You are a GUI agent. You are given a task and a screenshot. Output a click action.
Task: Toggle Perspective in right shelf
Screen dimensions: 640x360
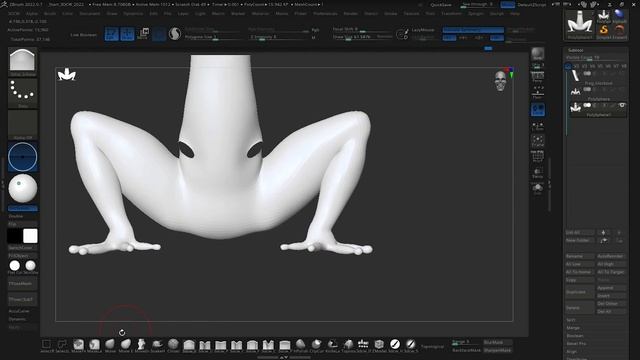tap(538, 77)
